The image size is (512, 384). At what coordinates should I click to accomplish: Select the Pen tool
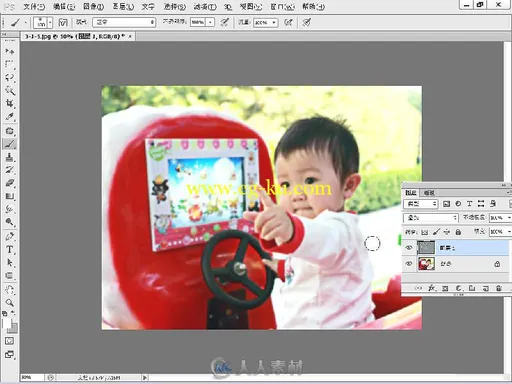9,236
